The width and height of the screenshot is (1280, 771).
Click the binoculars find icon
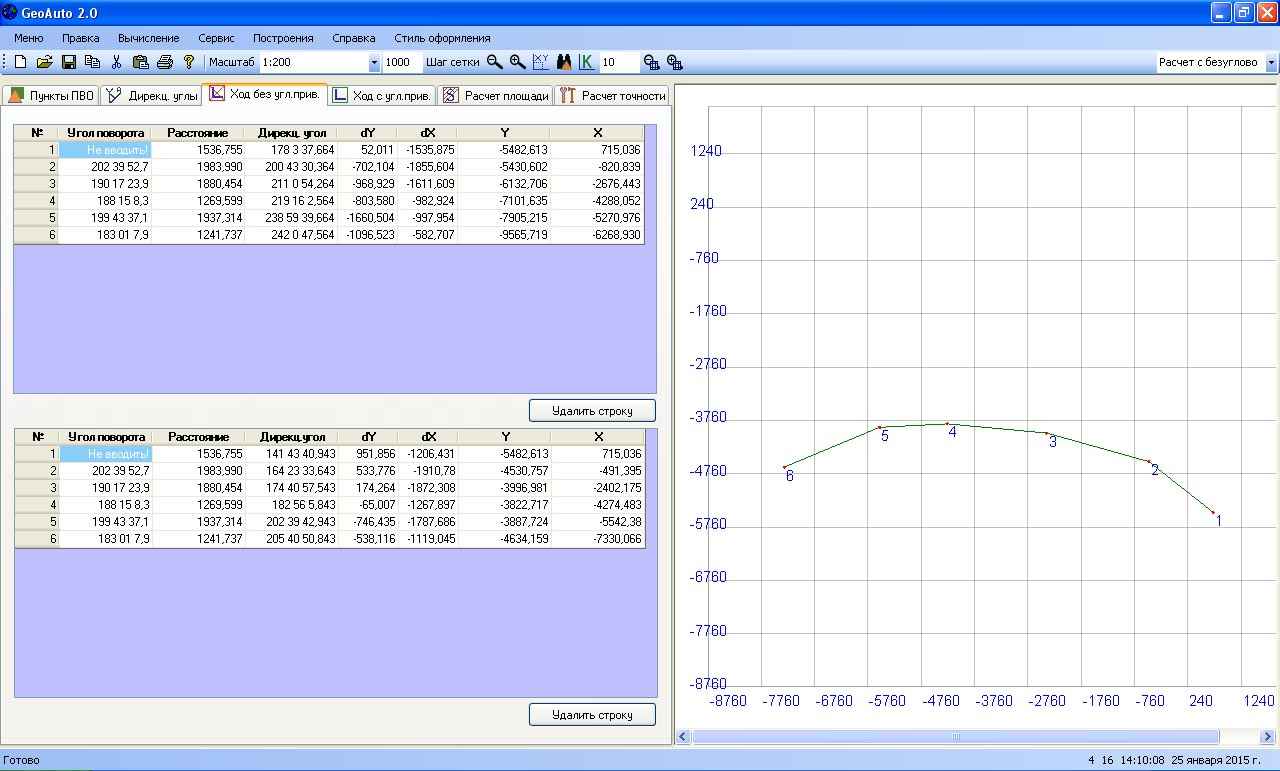point(564,62)
